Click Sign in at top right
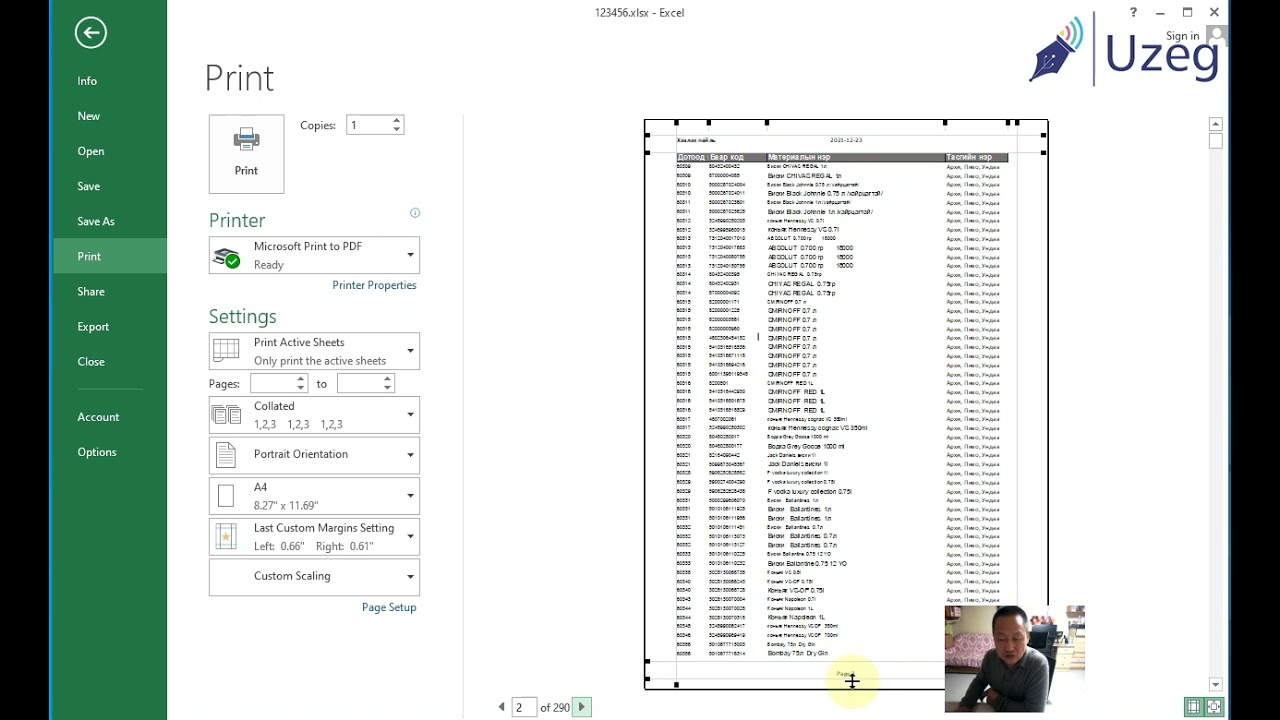1280x720 pixels. coord(1182,36)
